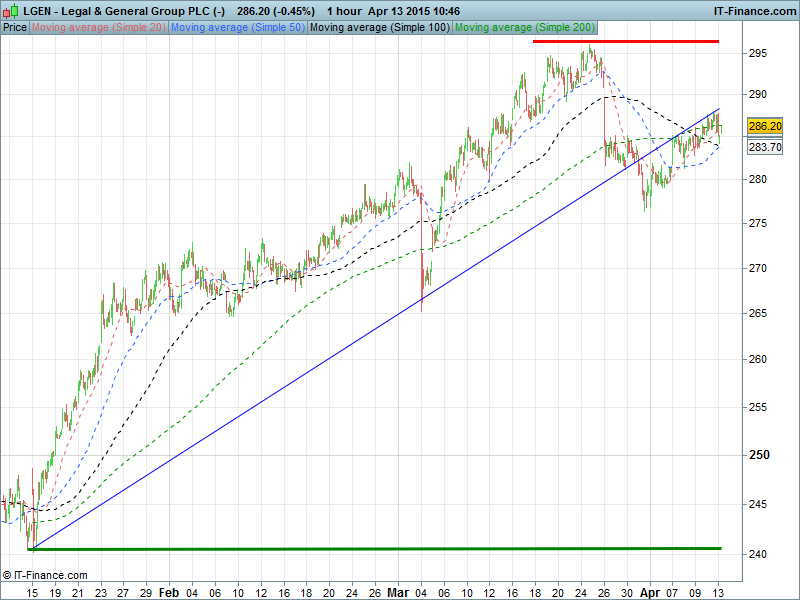This screenshot has height=600, width=800.
Task: Click the yellow 286.20 current price tag
Action: [764, 127]
